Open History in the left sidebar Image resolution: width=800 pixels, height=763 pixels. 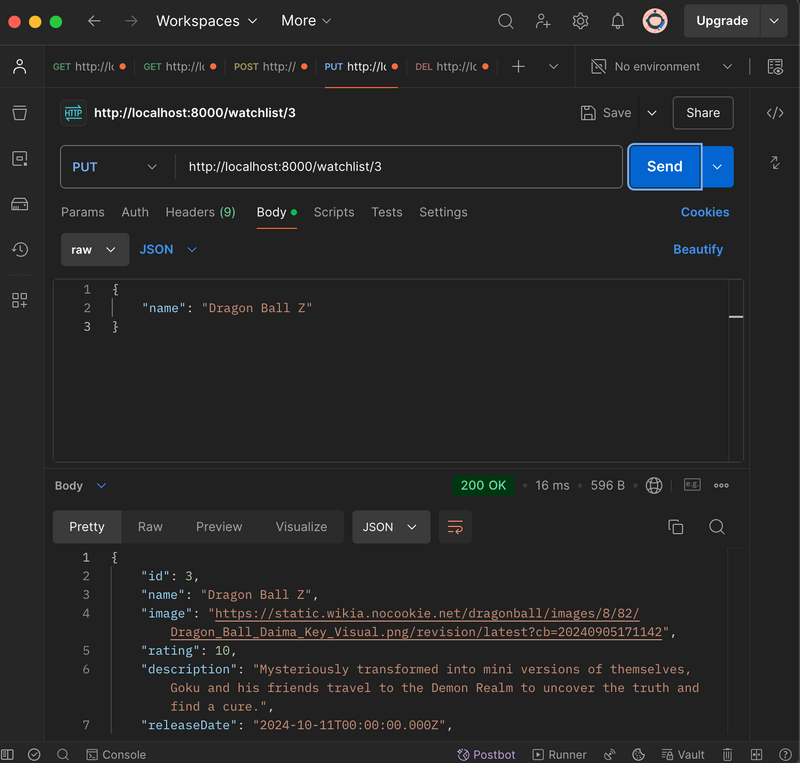click(x=19, y=250)
